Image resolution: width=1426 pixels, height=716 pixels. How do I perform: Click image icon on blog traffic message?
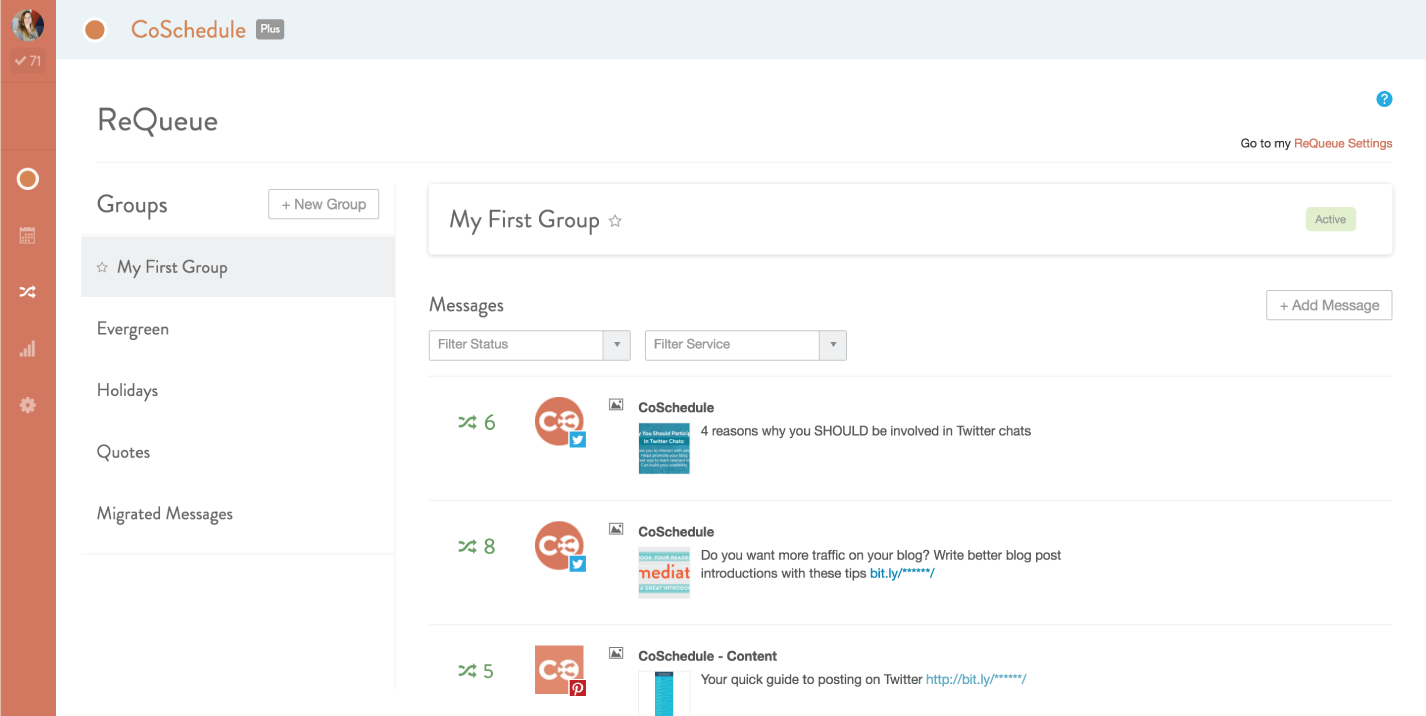click(x=616, y=529)
